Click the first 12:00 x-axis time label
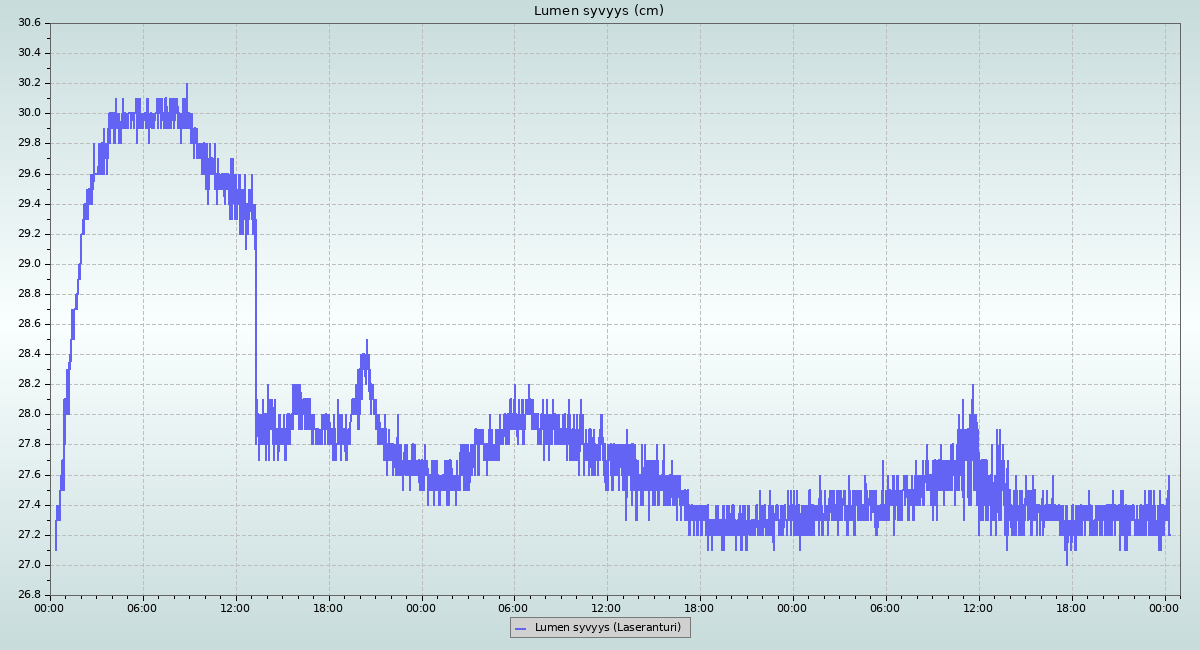This screenshot has width=1200, height=650. [x=236, y=607]
